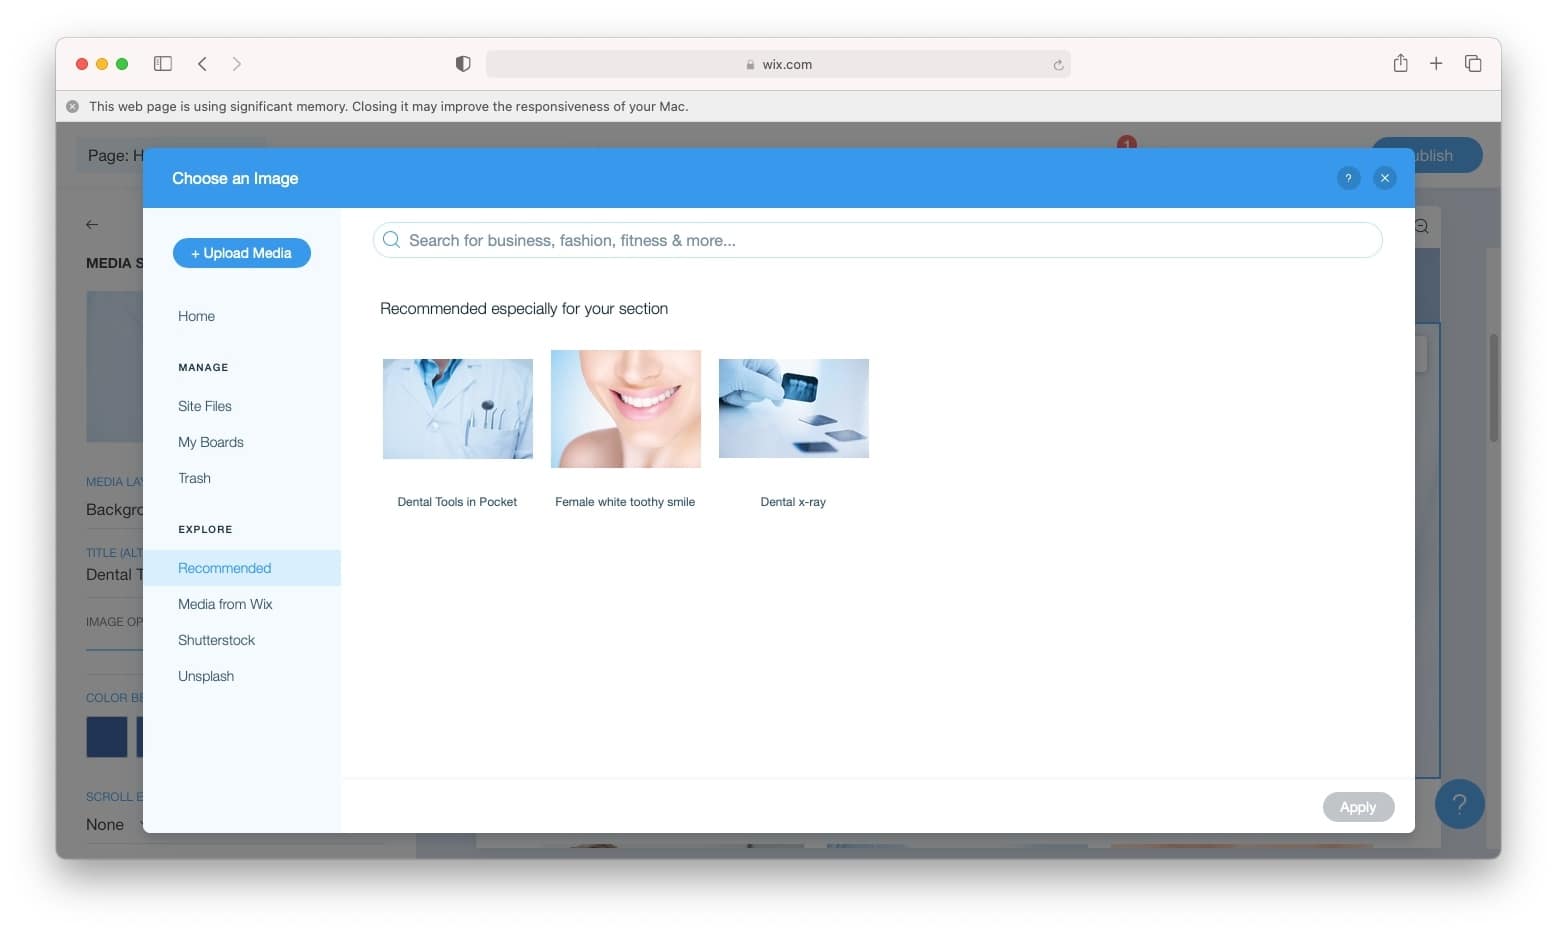This screenshot has height=933, width=1557.
Task: Click the privacy shield icon in the address bar
Action: coord(462,62)
